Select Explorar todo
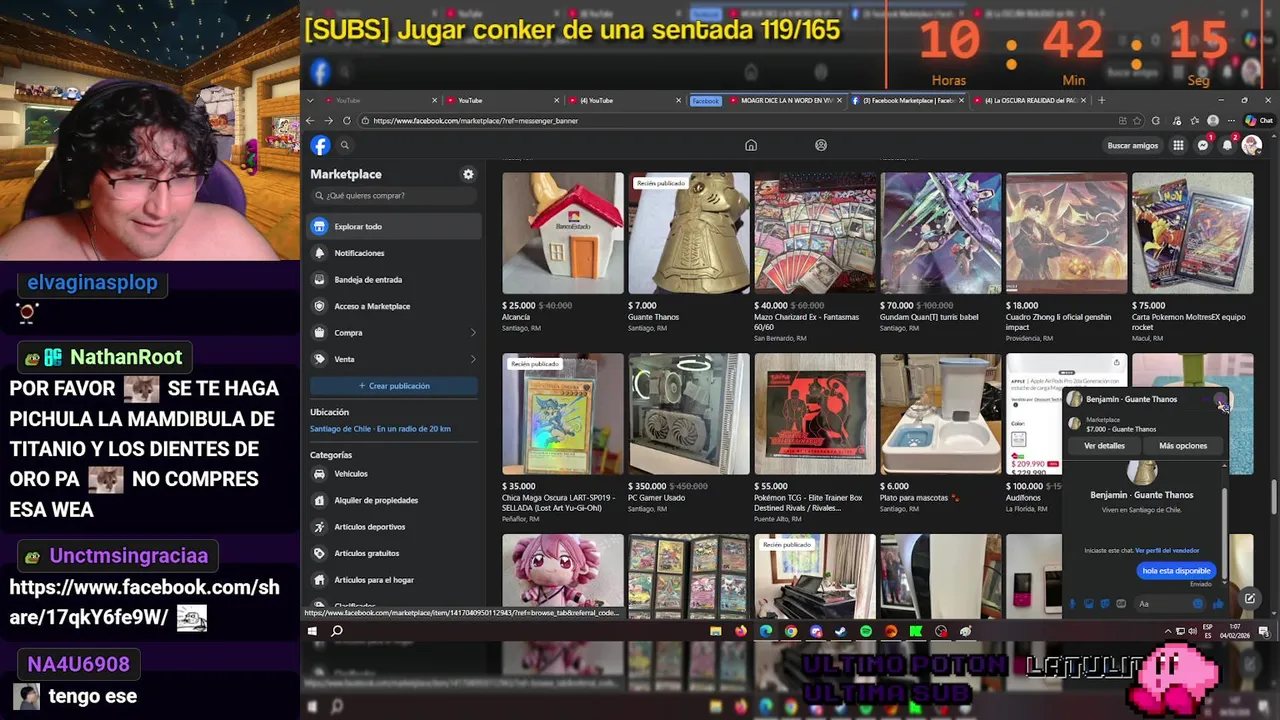 395,227
